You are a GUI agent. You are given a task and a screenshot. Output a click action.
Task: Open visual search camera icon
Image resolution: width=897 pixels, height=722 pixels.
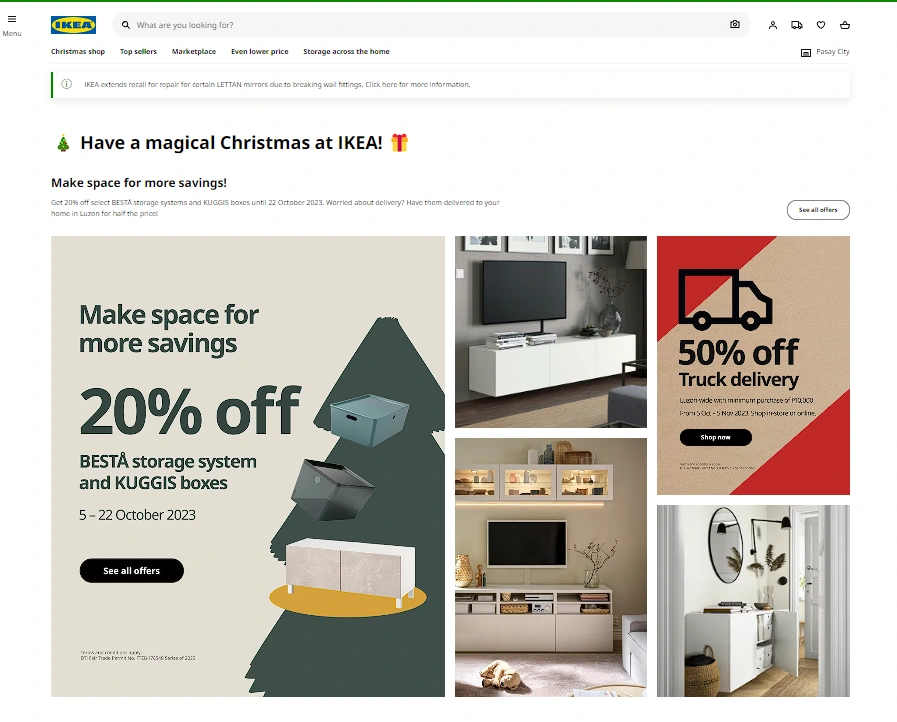[735, 25]
